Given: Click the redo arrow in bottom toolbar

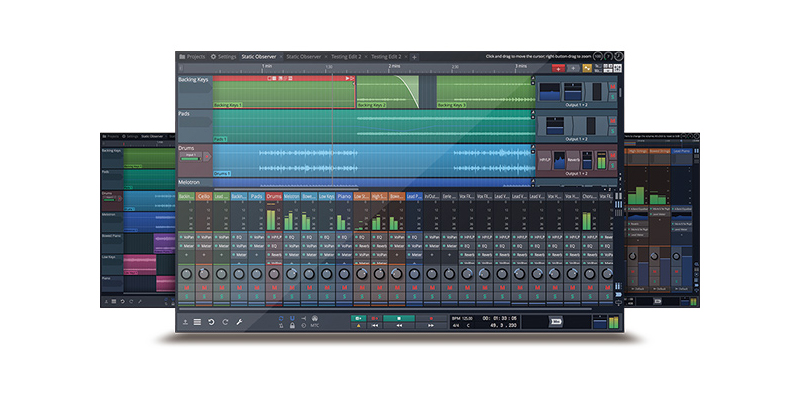Looking at the screenshot, I should coord(226,322).
